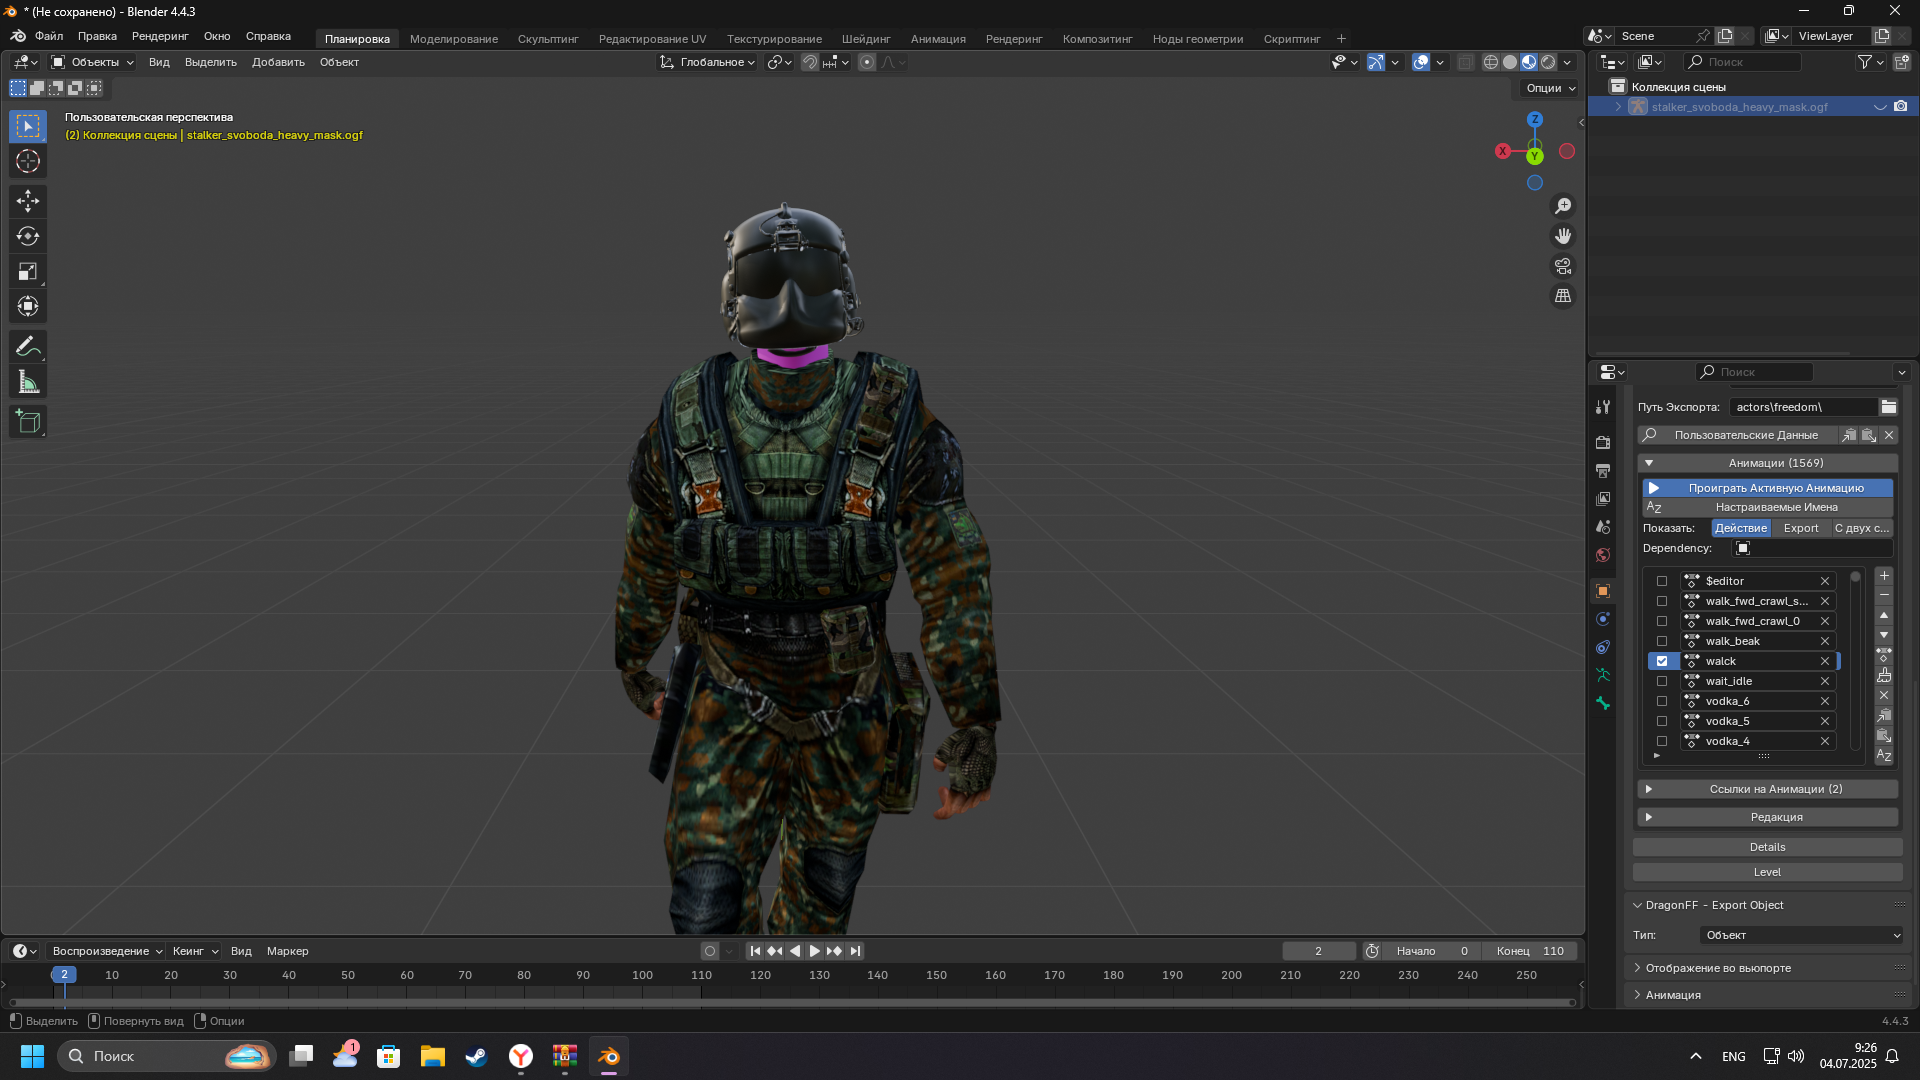1920x1080 pixels.
Task: Open the Object Constraints properties tab
Action: (x=1603, y=647)
